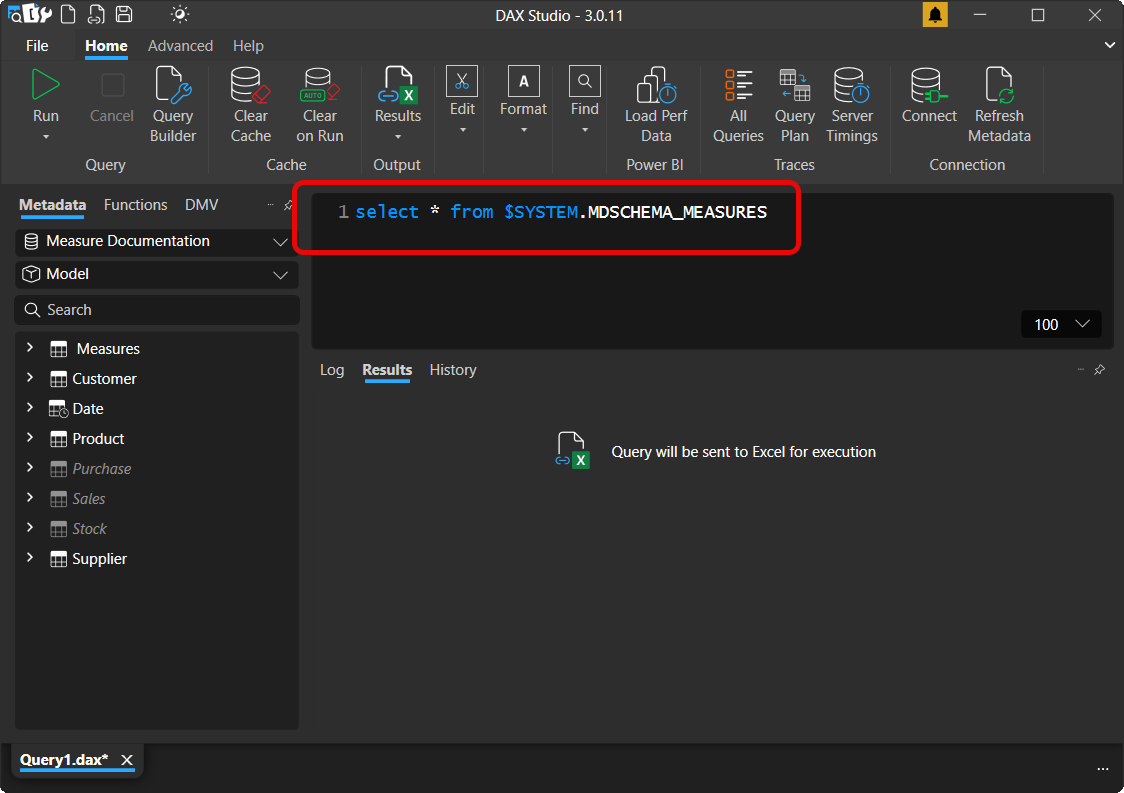Screen dimensions: 1124x793
Task: Toggle the Query Plan trace
Action: point(794,105)
